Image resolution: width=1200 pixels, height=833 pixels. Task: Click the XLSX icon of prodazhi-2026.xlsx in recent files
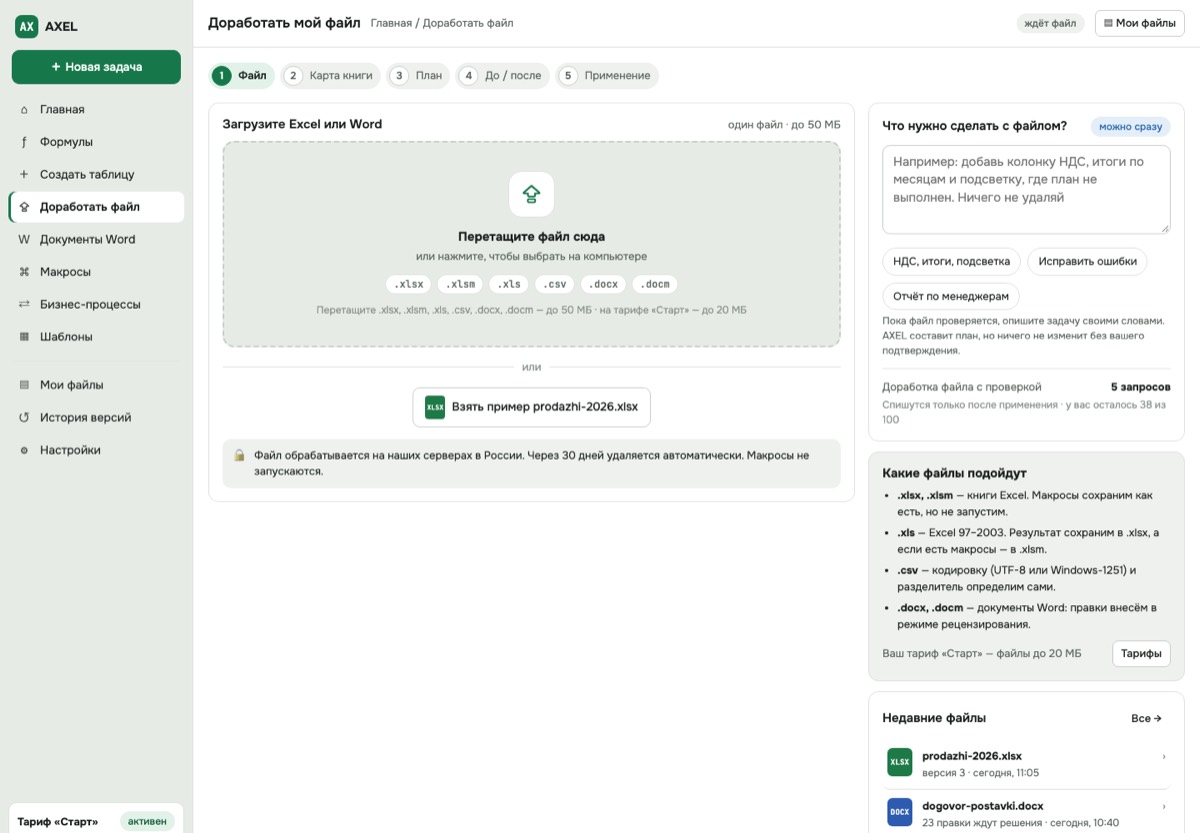point(900,762)
